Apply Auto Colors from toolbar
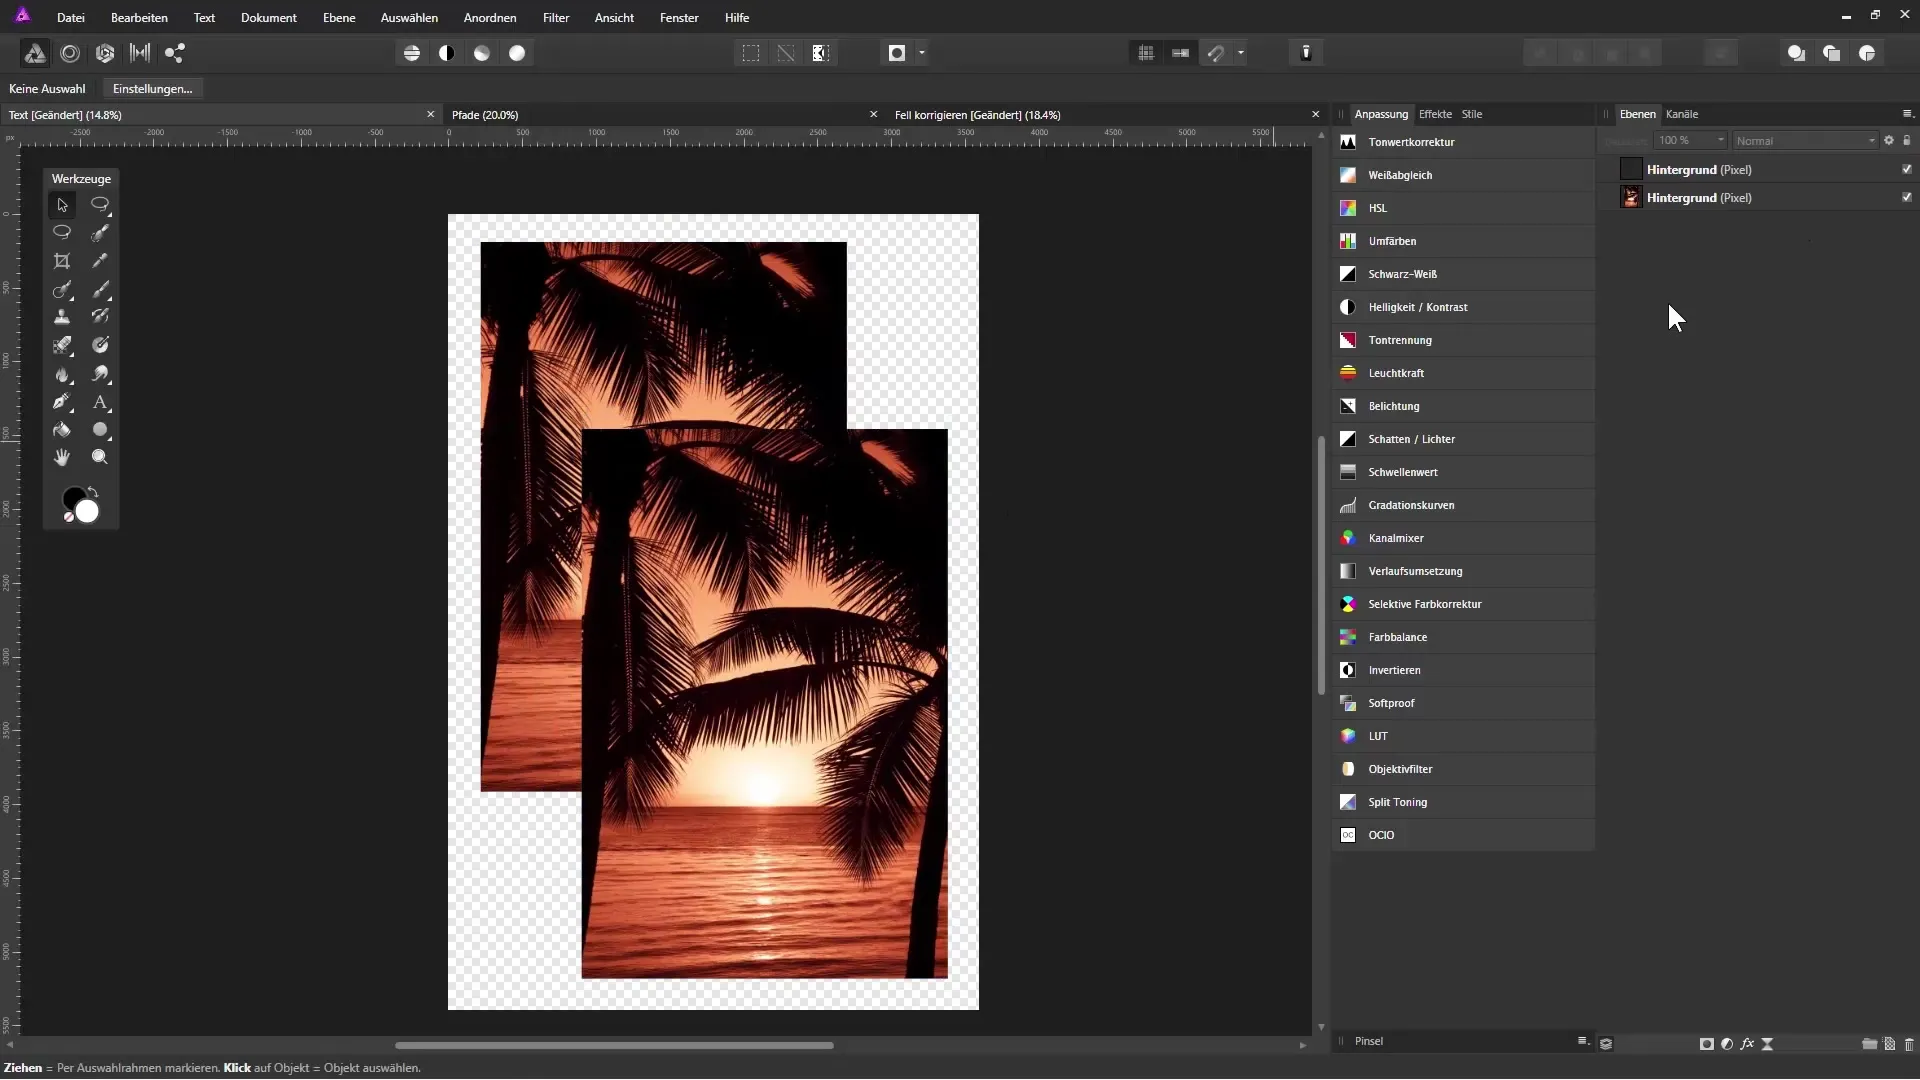1920x1080 pixels. click(482, 53)
